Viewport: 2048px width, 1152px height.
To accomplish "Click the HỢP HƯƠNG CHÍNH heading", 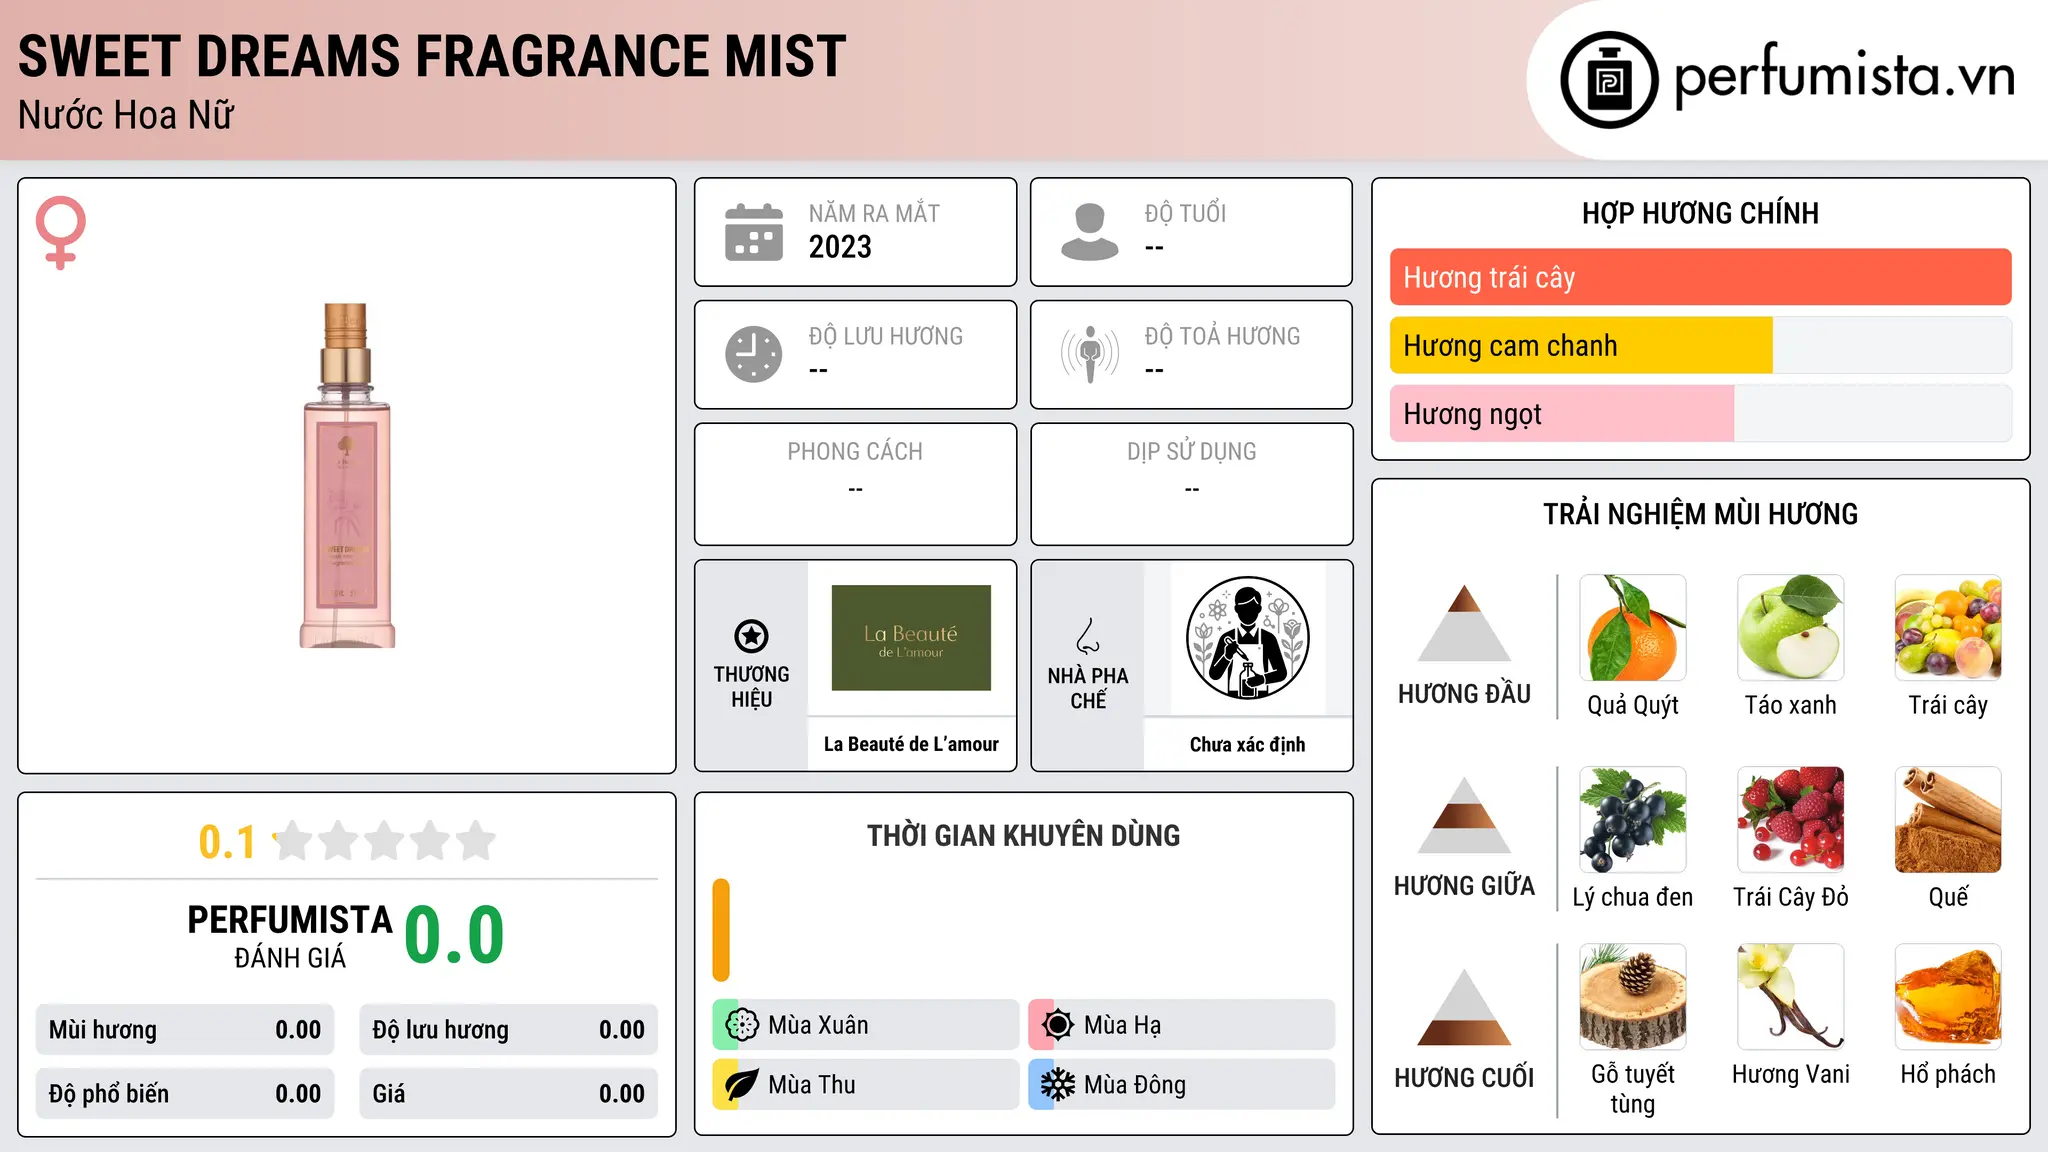I will 1700,213.
